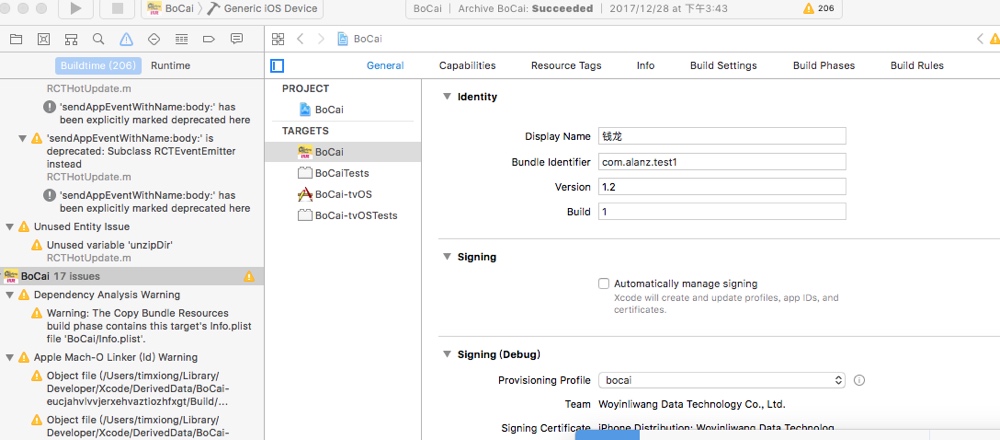The height and width of the screenshot is (440, 1000).
Task: Enable Automatically manage signing checkbox
Action: click(x=603, y=284)
